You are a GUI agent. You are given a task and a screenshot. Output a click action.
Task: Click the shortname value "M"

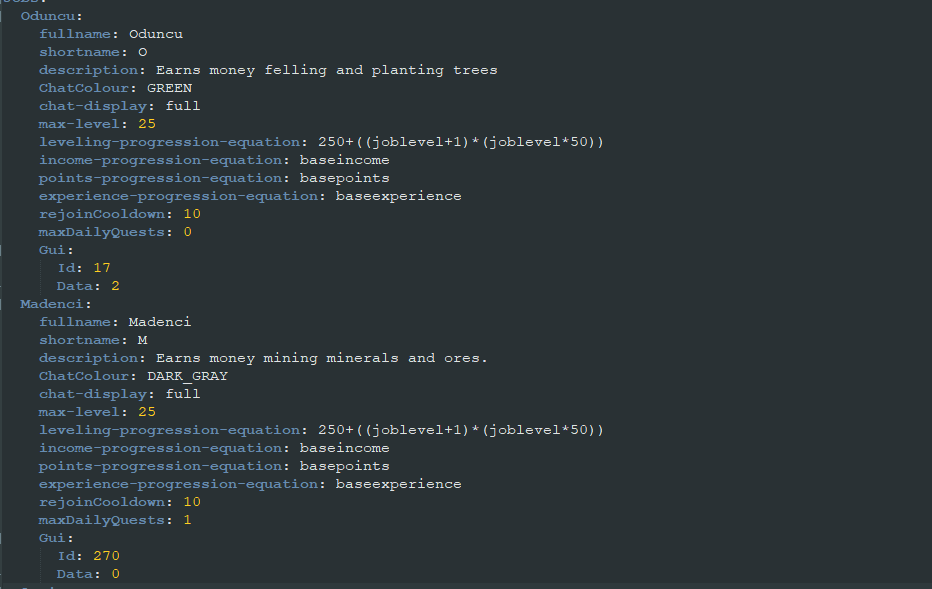click(x=143, y=340)
